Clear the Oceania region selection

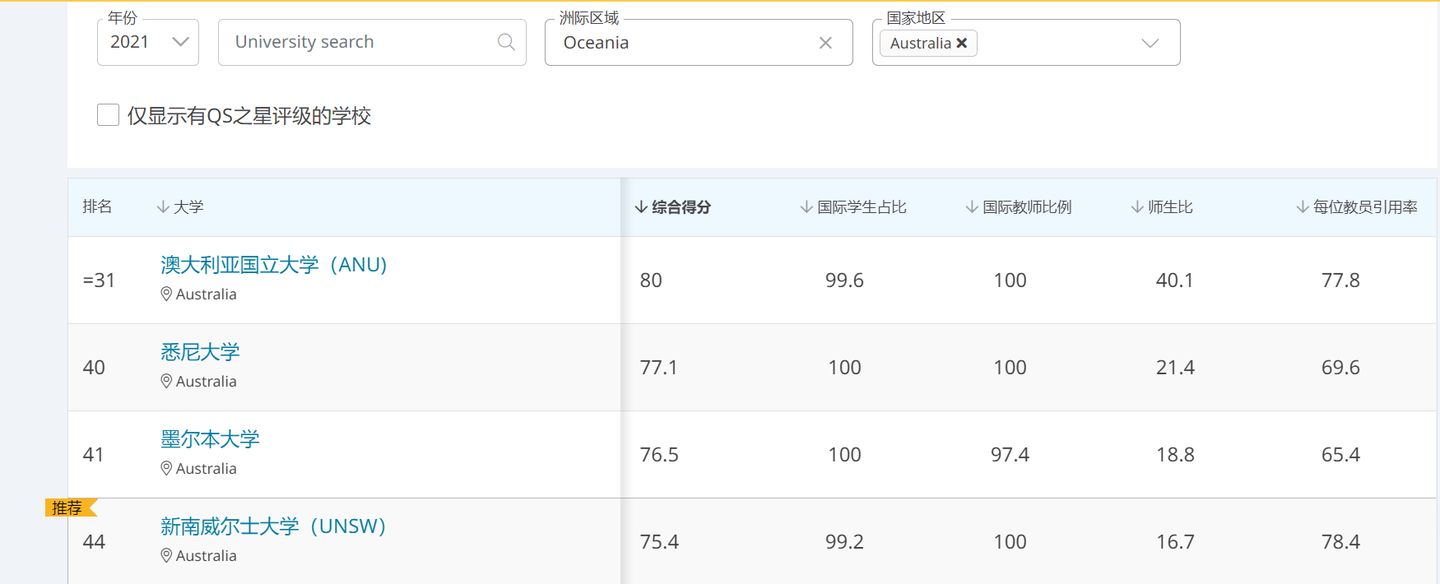coord(825,43)
